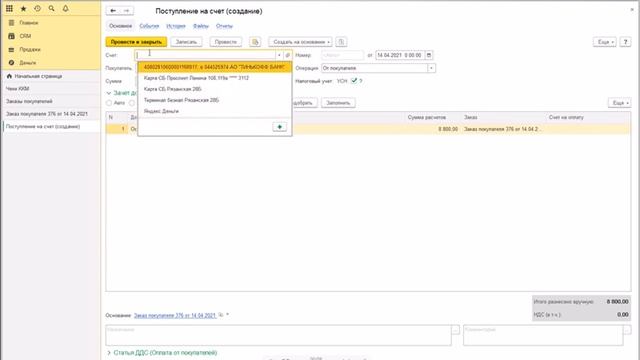Image resolution: width=640 pixels, height=360 pixels.
Task: Click the back arrow navigation button
Action: pos(113,11)
